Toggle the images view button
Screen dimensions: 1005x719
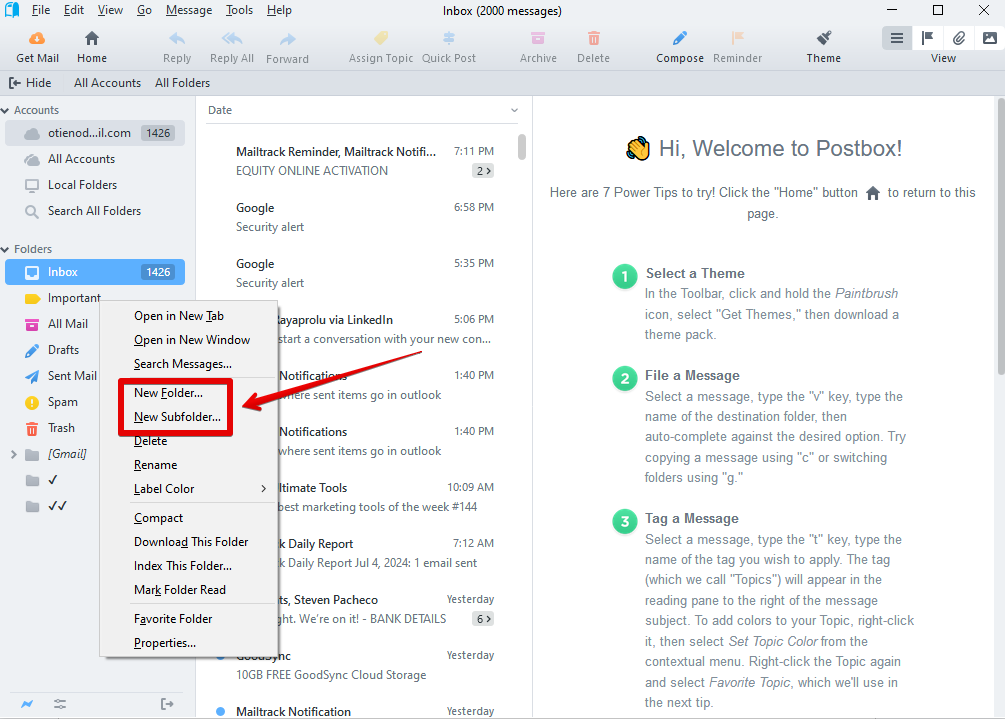990,38
